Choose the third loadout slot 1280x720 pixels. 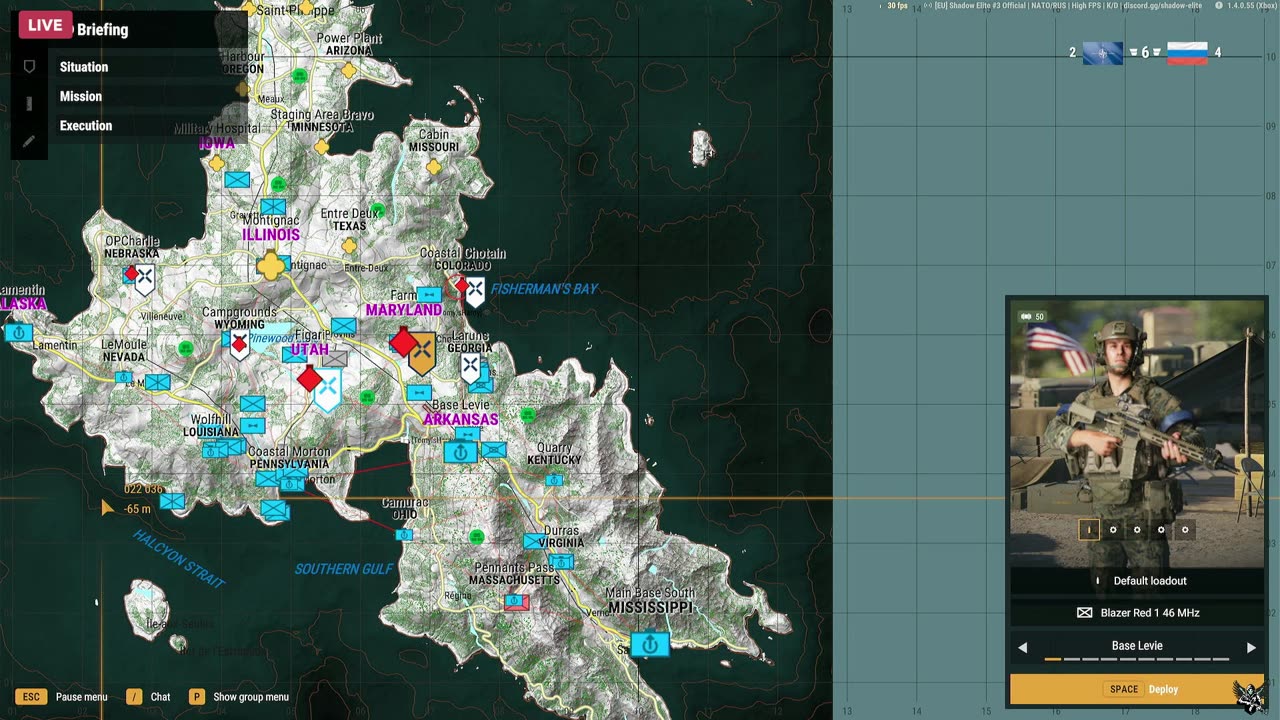[x=1137, y=530]
